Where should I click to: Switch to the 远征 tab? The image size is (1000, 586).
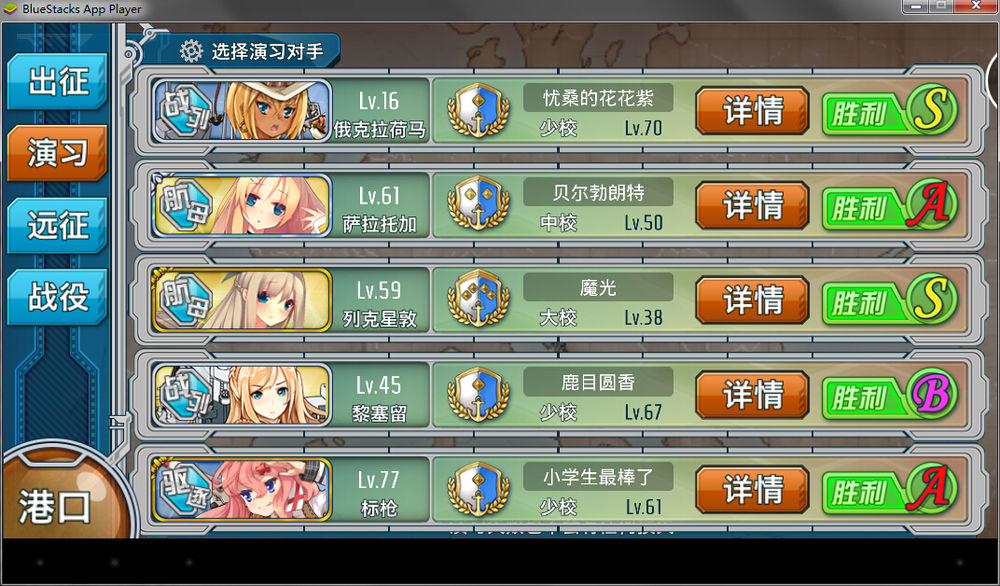(x=57, y=226)
